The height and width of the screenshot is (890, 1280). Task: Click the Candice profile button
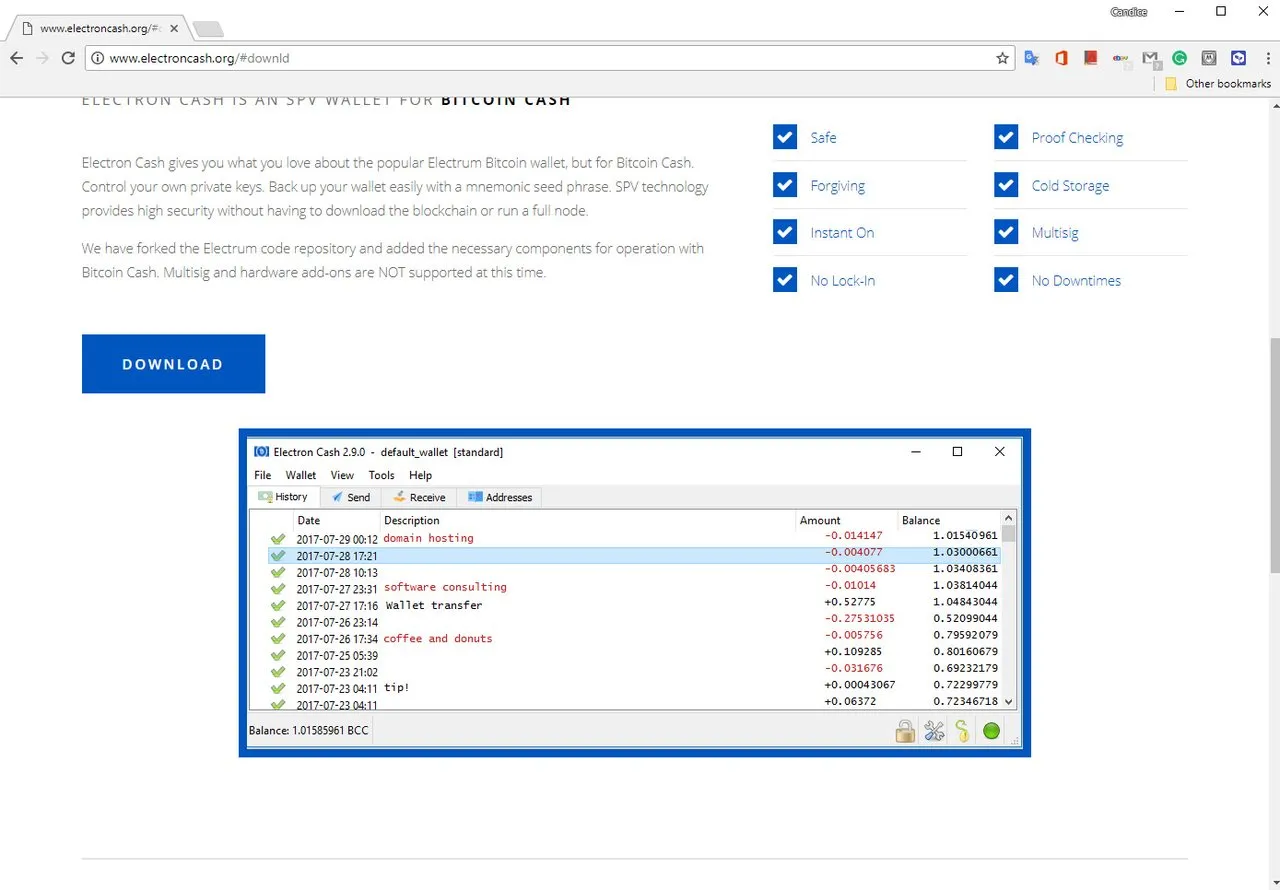click(1128, 12)
